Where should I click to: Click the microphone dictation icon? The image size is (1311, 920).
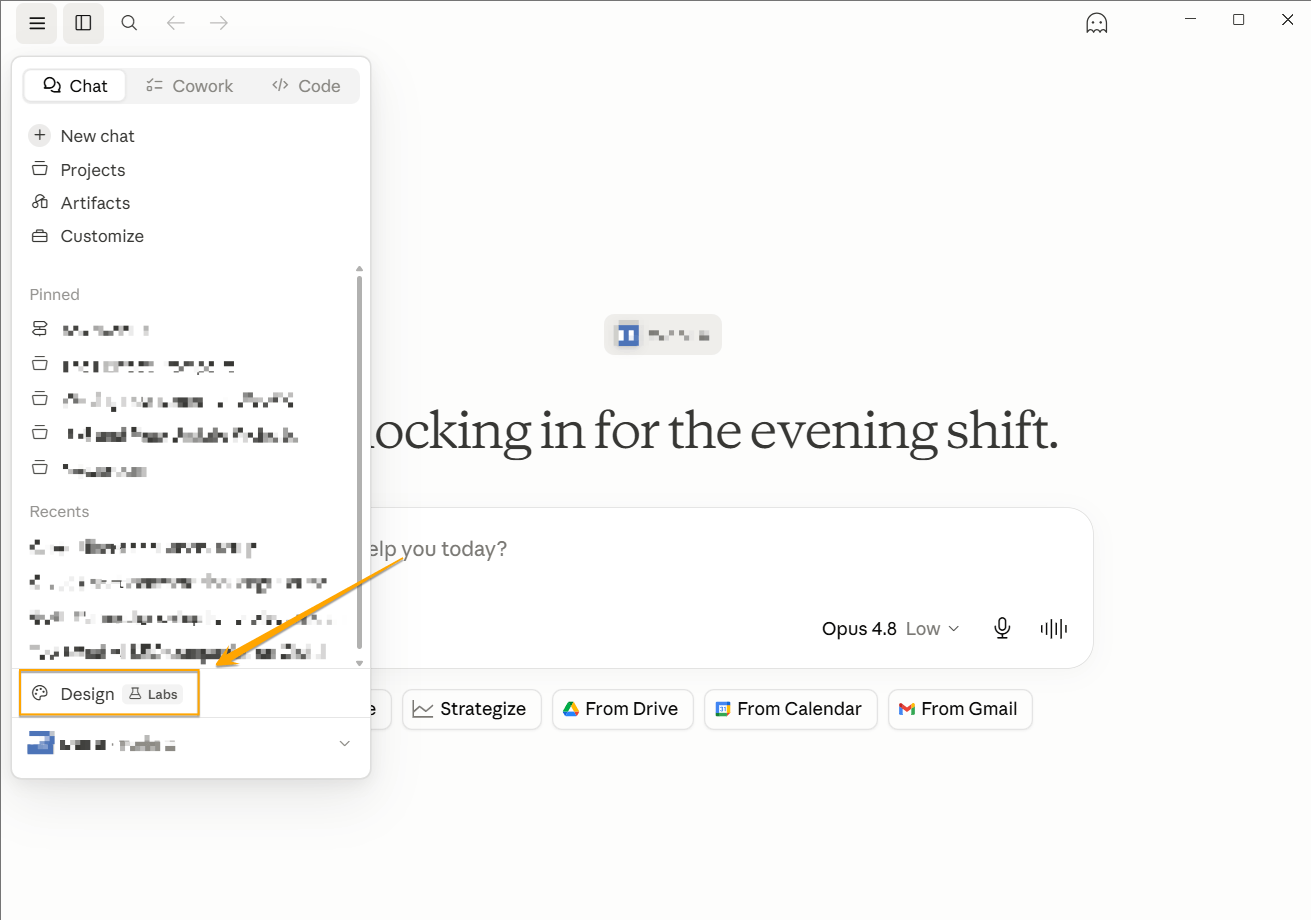coord(1002,628)
